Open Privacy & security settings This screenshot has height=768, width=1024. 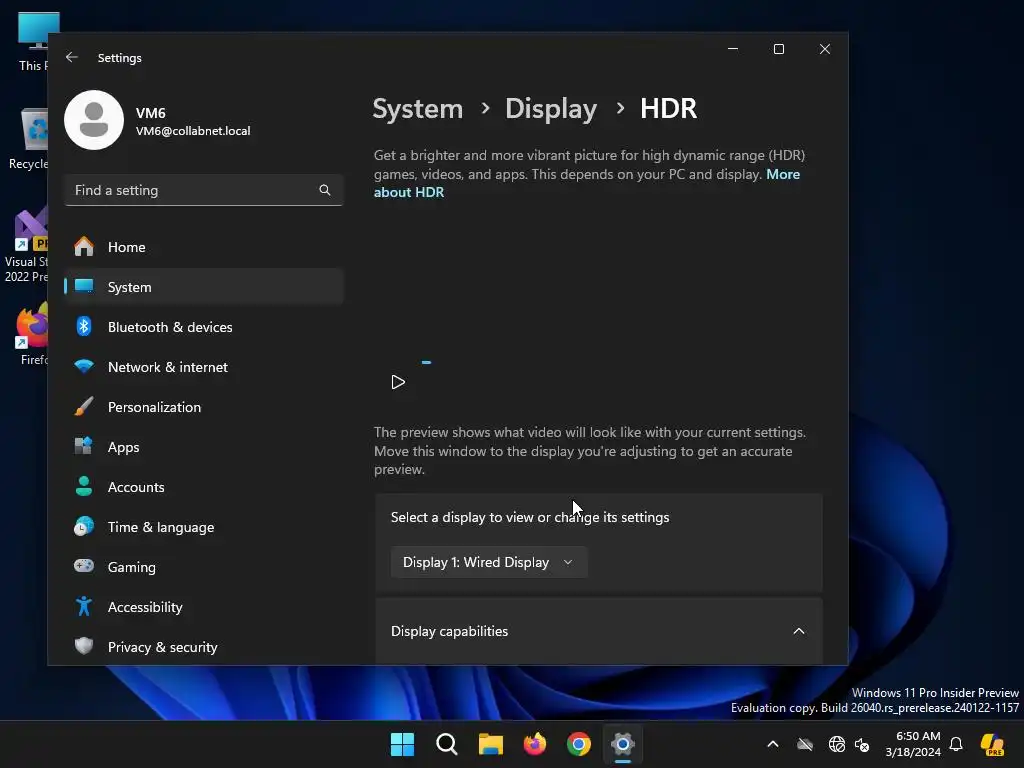click(x=204, y=647)
